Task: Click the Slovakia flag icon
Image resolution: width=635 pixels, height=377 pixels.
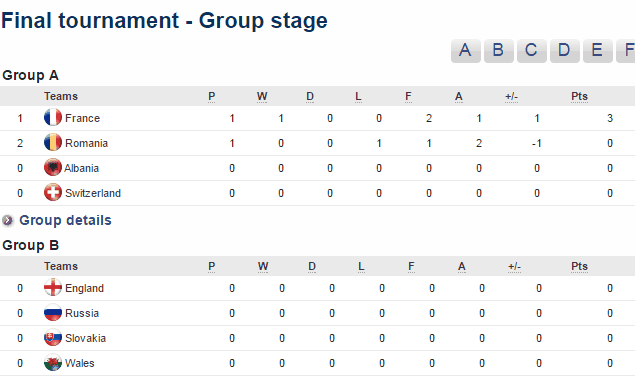Action: 53,338
